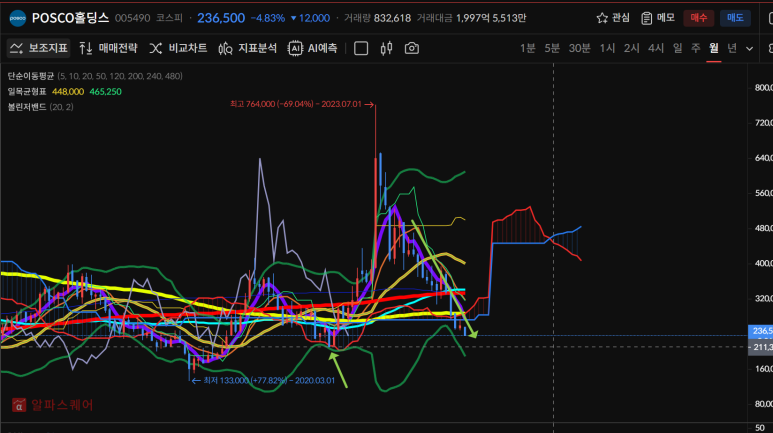The image size is (773, 433).
Task: Open AI예측 prediction tool
Action: point(313,48)
